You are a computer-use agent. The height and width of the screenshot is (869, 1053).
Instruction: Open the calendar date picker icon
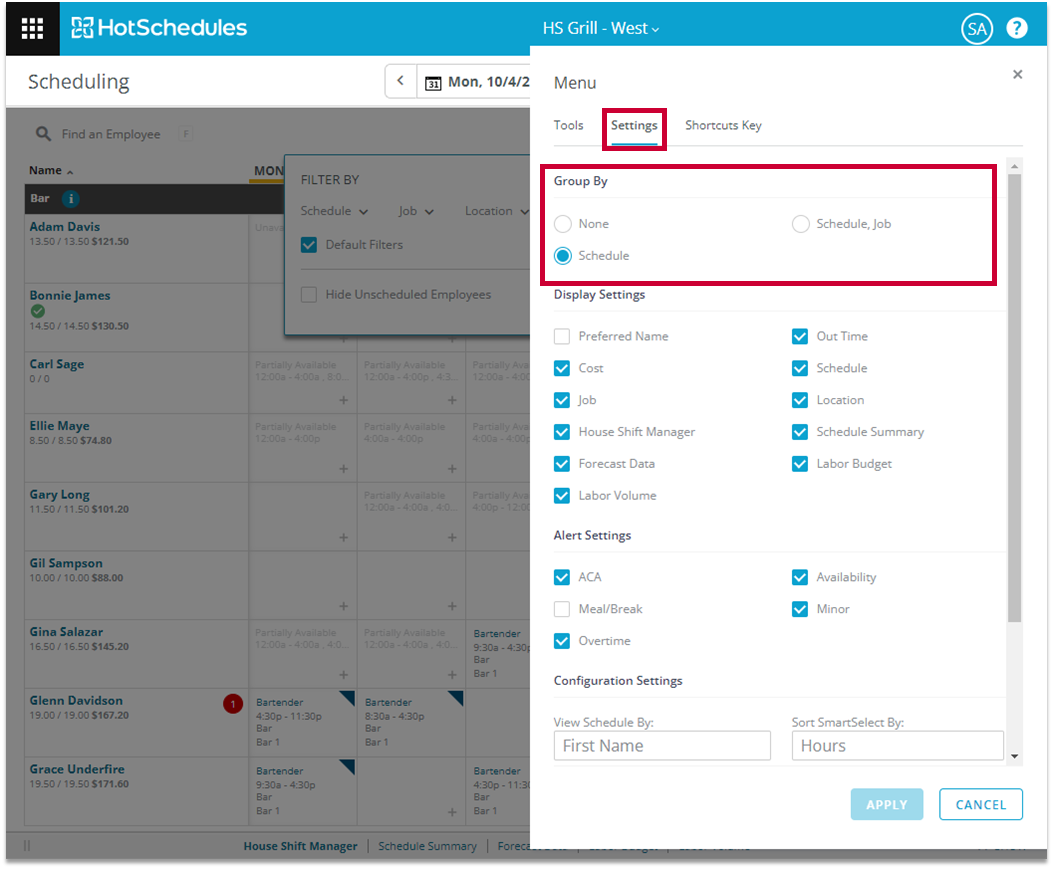coord(434,83)
